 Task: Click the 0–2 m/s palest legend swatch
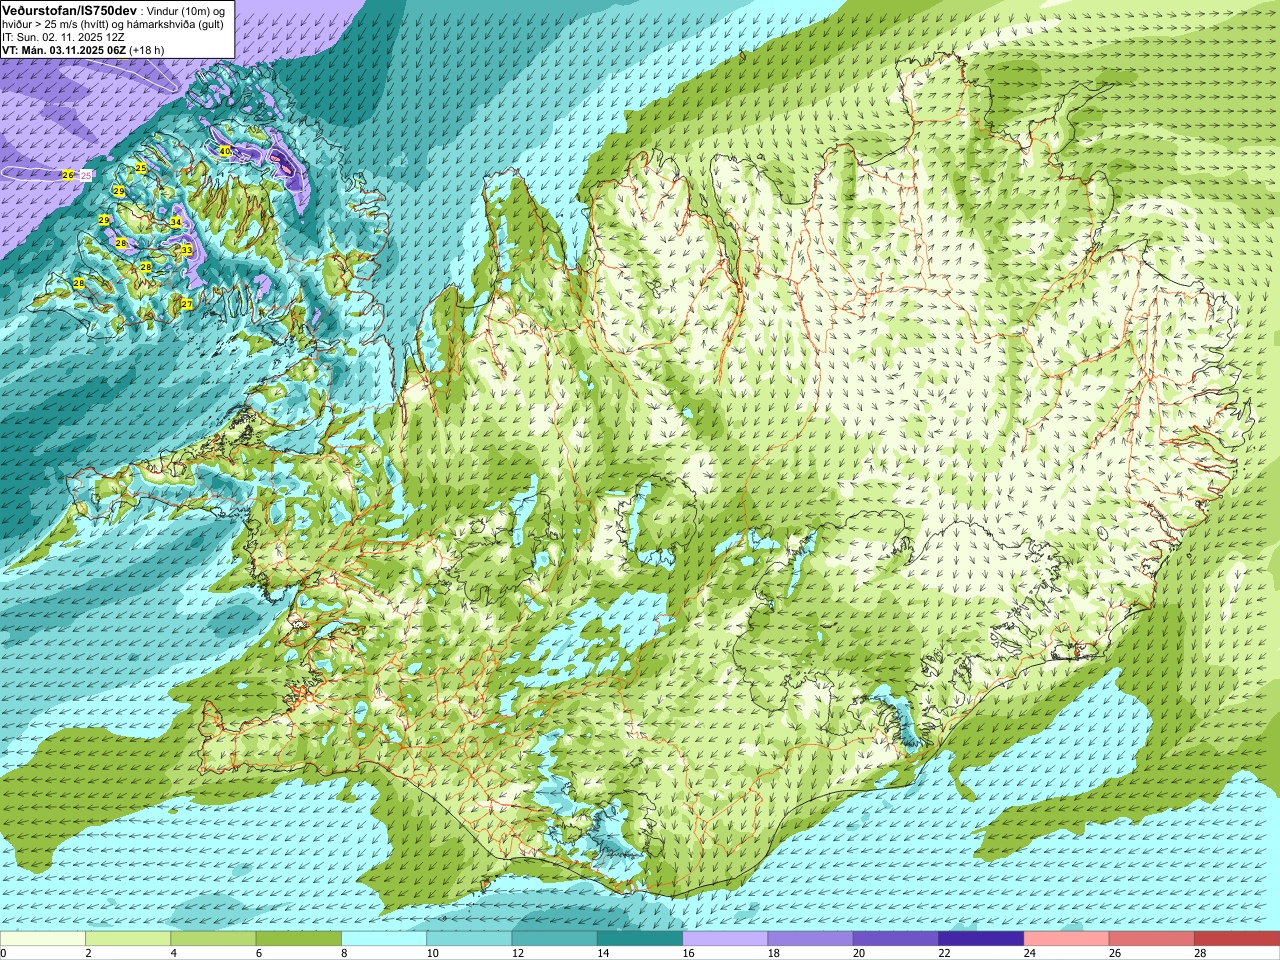(42, 939)
